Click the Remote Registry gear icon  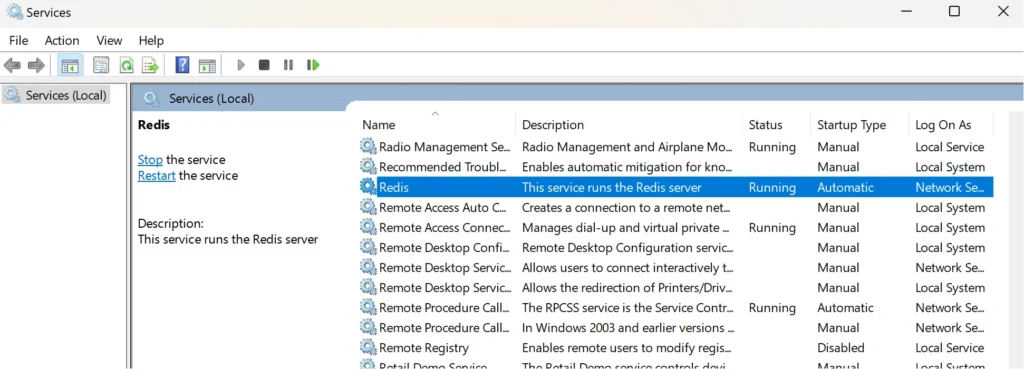(x=368, y=347)
